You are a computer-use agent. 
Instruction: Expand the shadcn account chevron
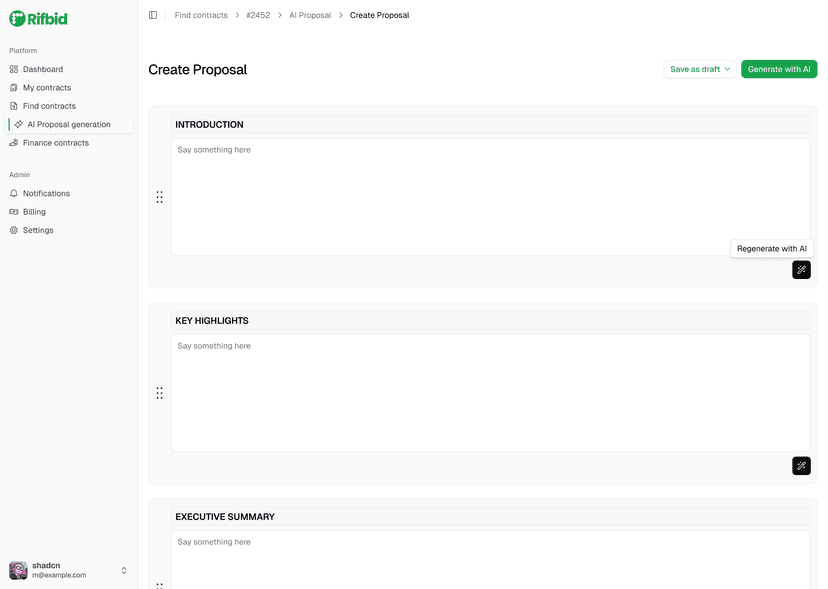[123, 569]
